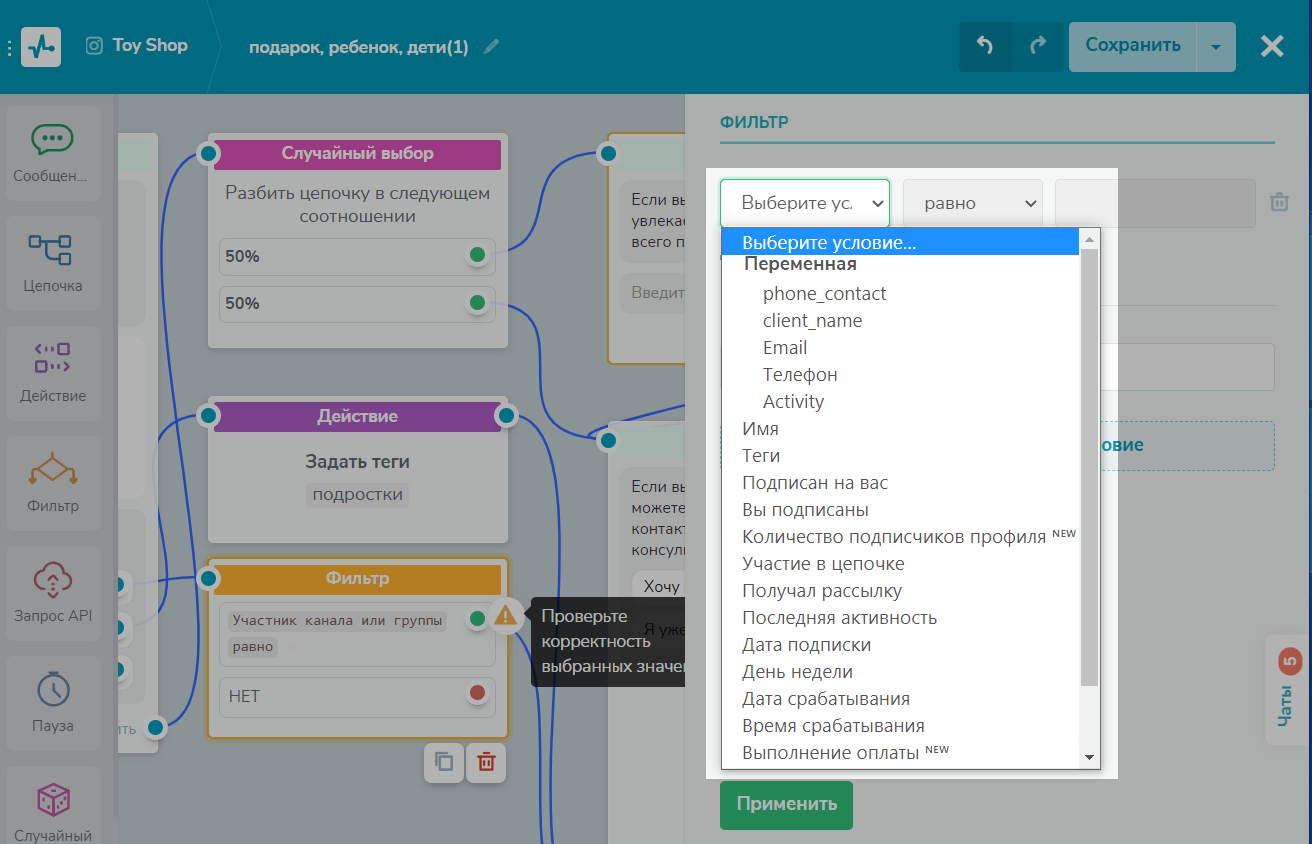Edit the flow name with pencil icon
This screenshot has height=844, width=1312.
click(491, 47)
